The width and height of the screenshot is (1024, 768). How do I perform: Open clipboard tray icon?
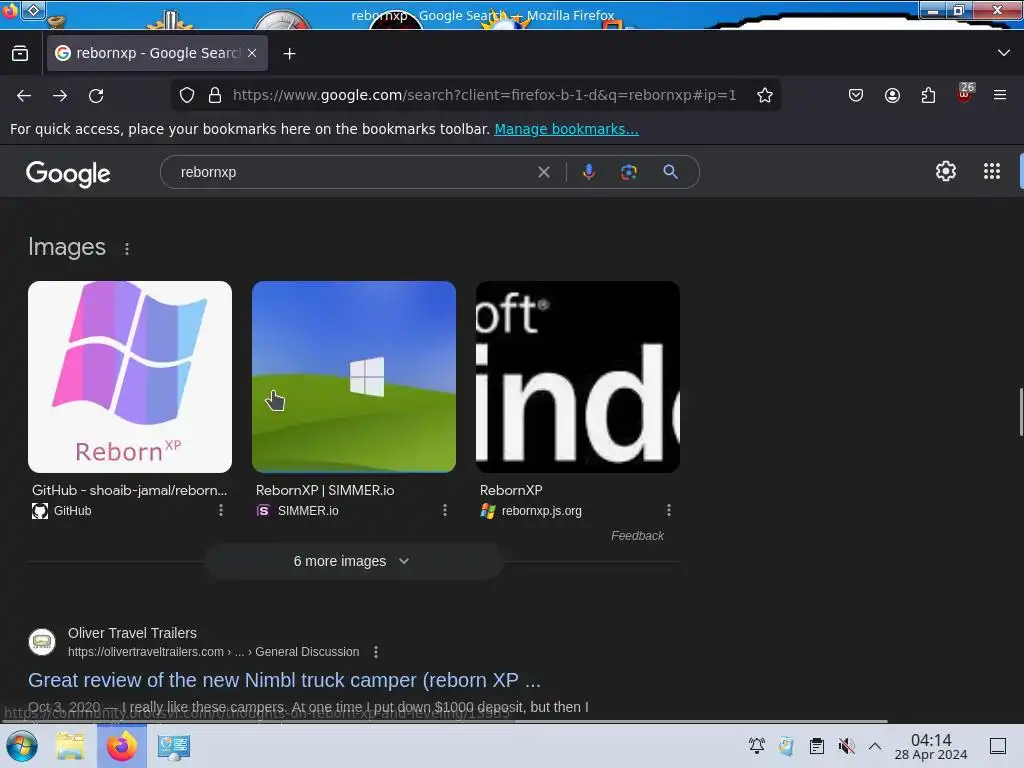coord(816,746)
